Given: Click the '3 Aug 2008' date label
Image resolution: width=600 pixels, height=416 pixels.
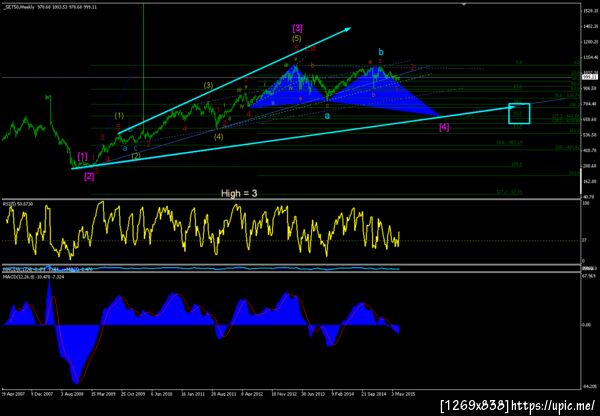Looking at the screenshot, I should click(70, 393).
